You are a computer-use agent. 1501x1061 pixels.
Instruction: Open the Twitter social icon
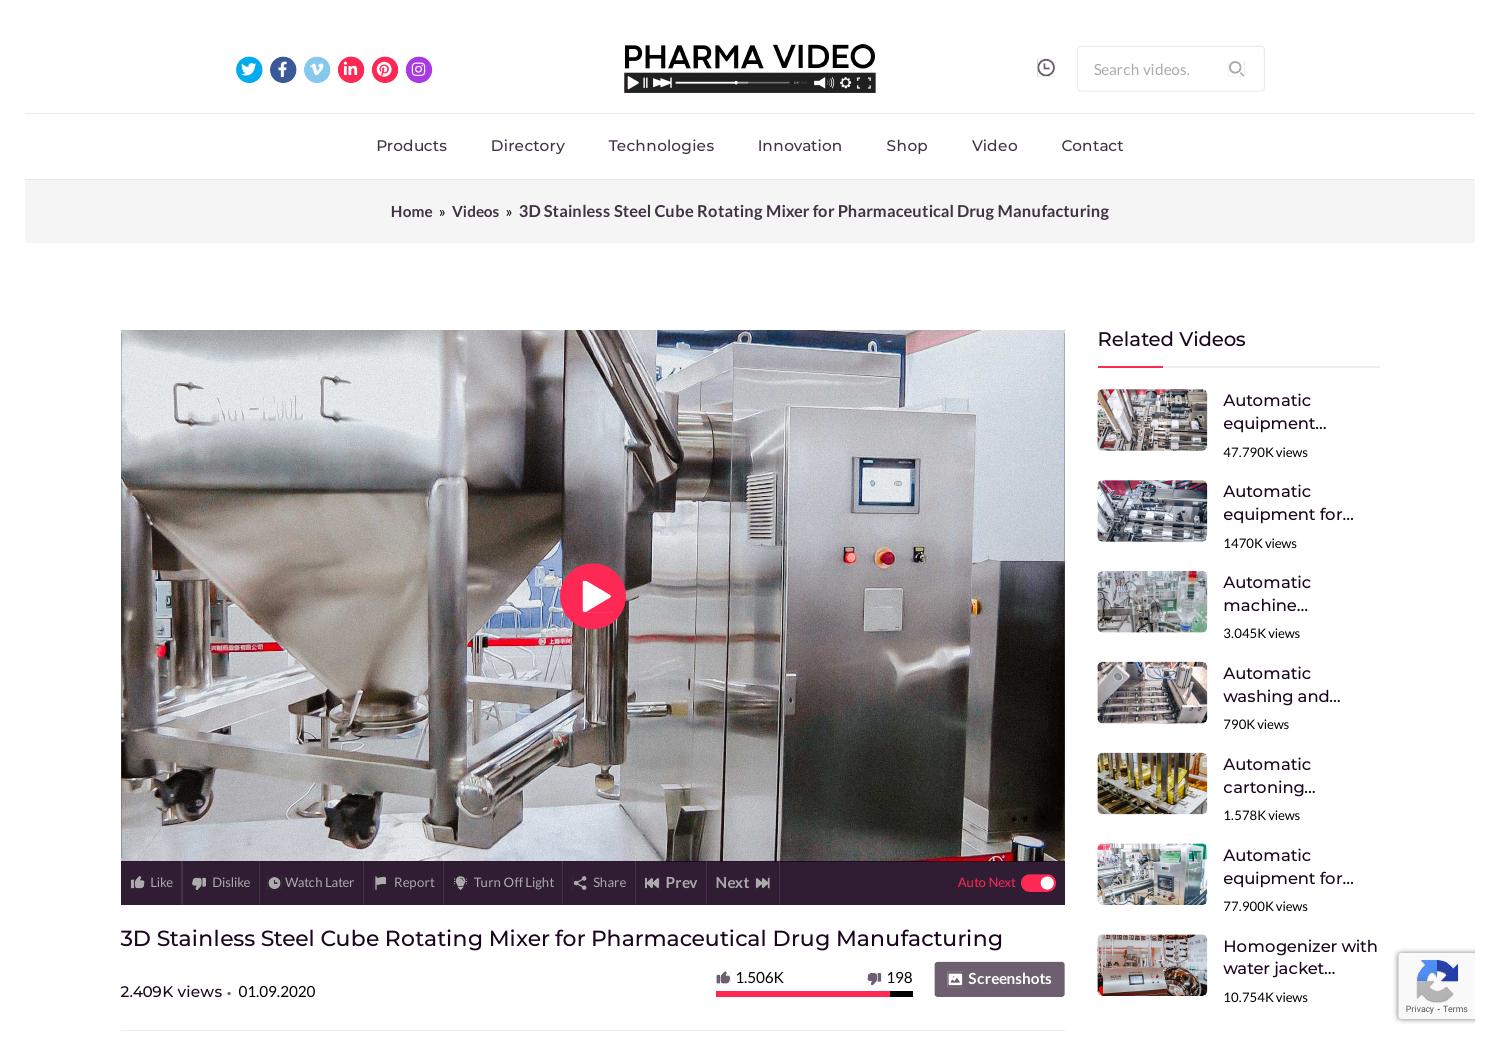249,69
